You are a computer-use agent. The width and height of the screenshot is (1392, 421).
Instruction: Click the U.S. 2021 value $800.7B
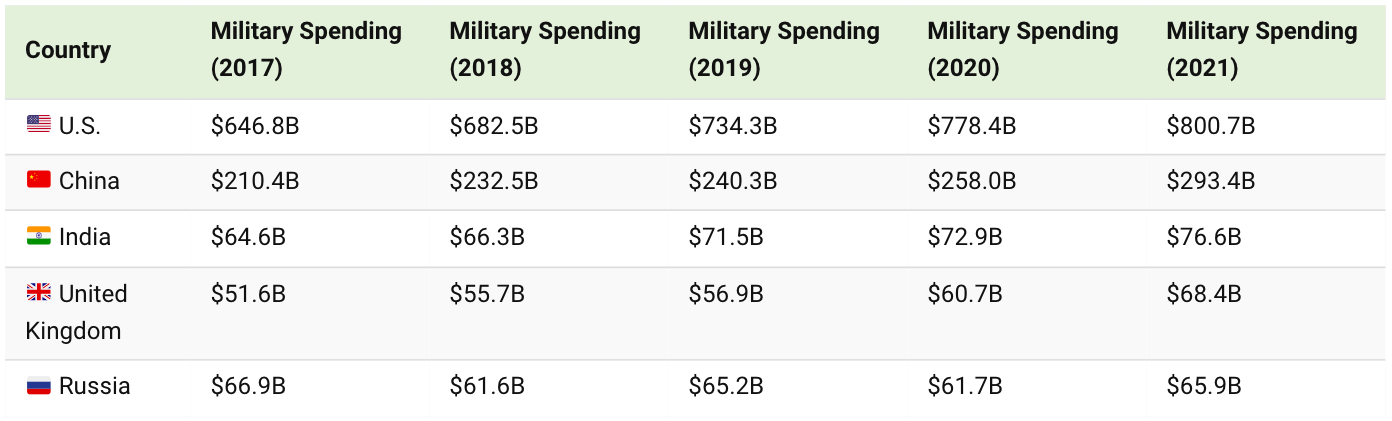tap(1210, 126)
